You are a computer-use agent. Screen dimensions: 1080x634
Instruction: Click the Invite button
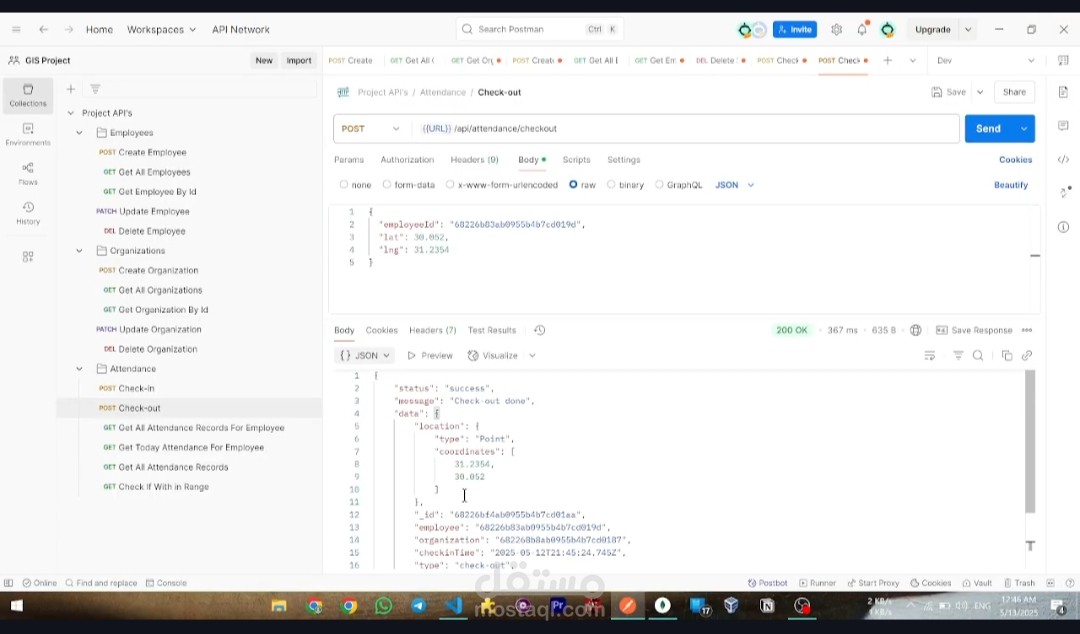pyautogui.click(x=794, y=30)
